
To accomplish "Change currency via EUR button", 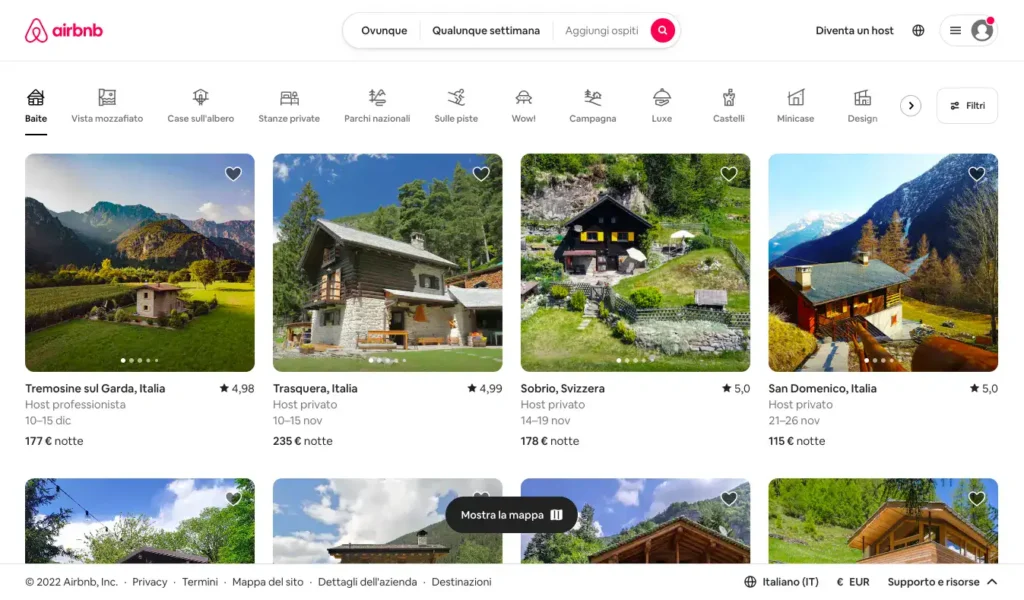I will pyautogui.click(x=853, y=582).
